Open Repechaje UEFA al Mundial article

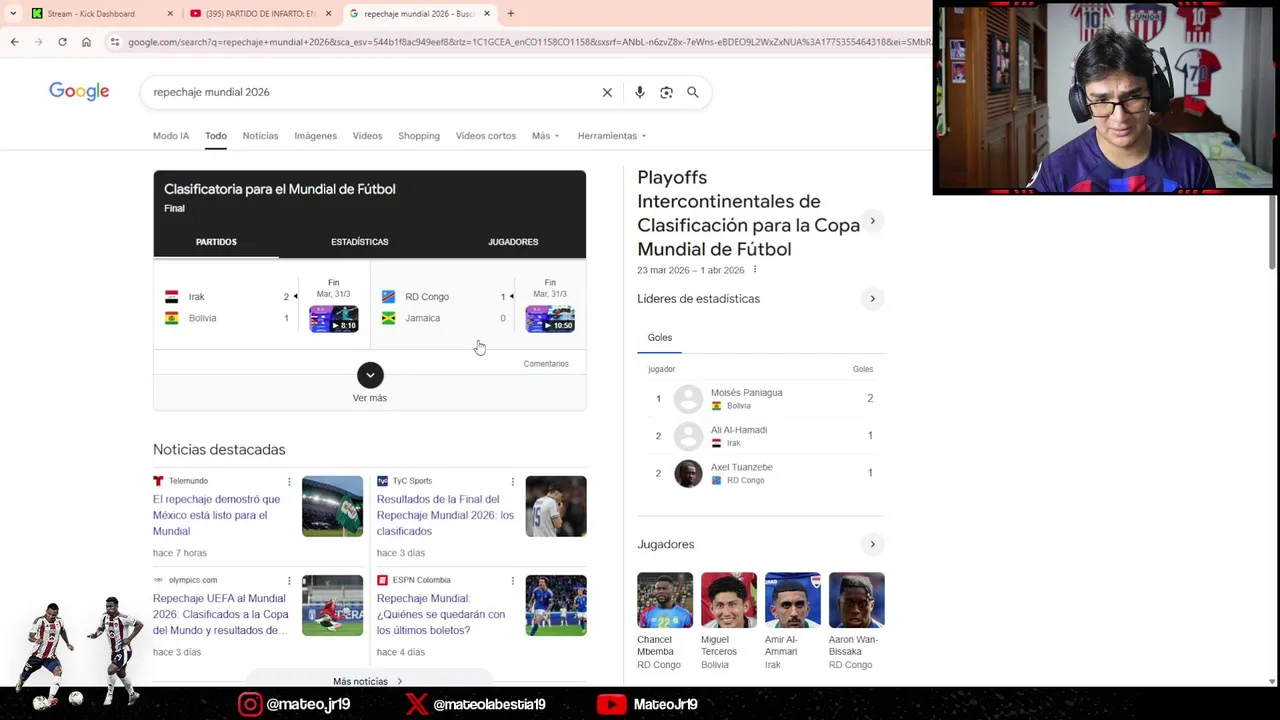pyautogui.click(x=220, y=614)
